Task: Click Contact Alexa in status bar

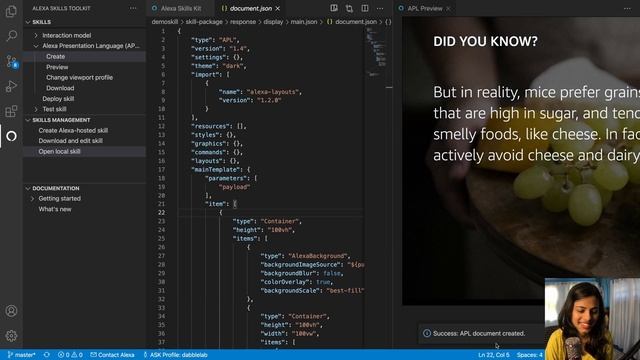Action: pos(112,355)
